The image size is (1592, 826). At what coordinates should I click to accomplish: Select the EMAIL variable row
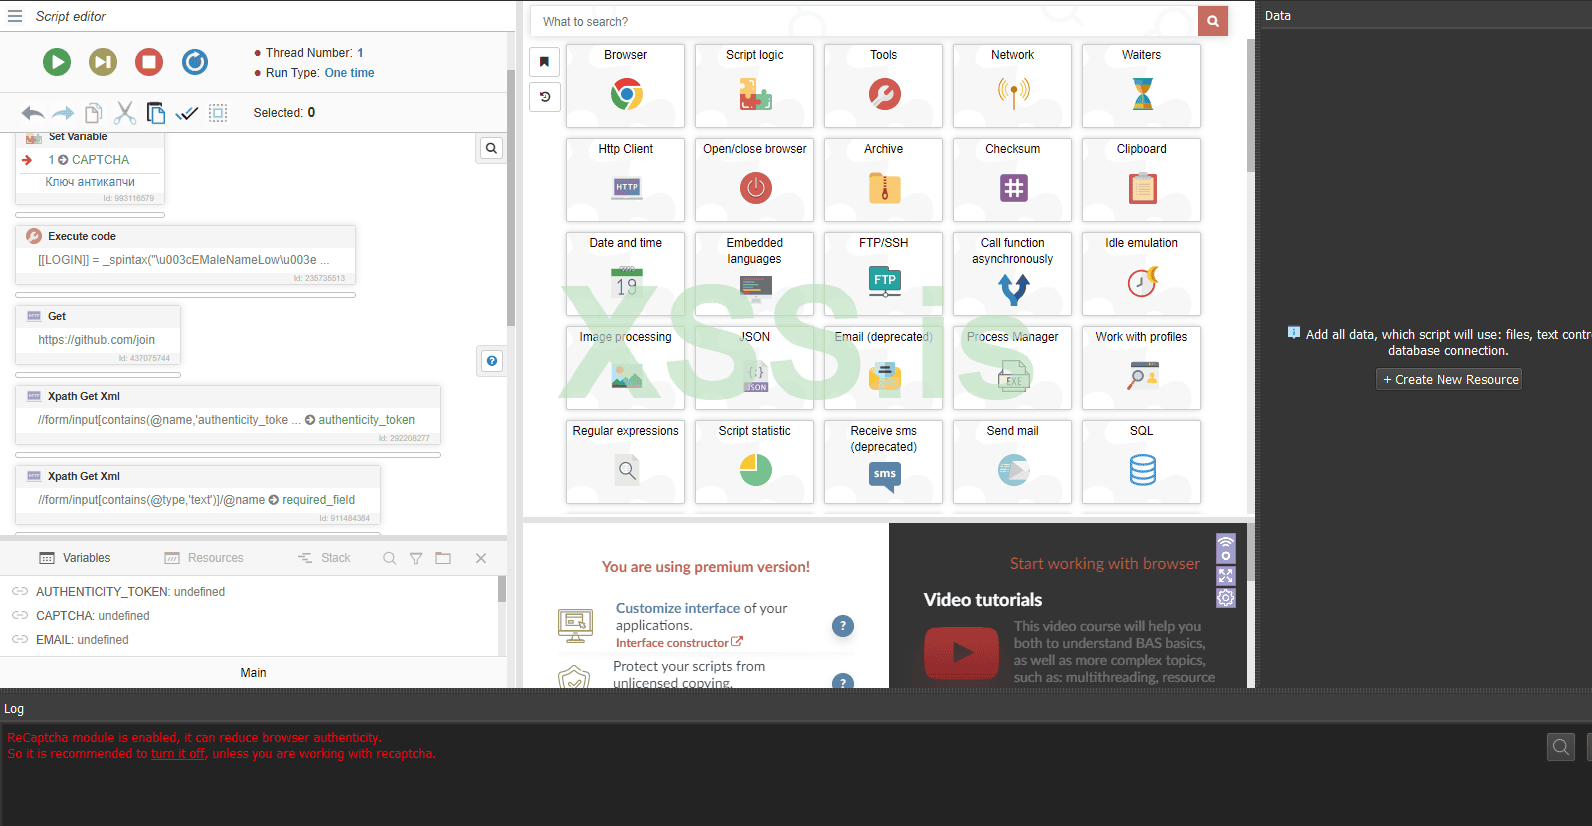click(x=82, y=640)
